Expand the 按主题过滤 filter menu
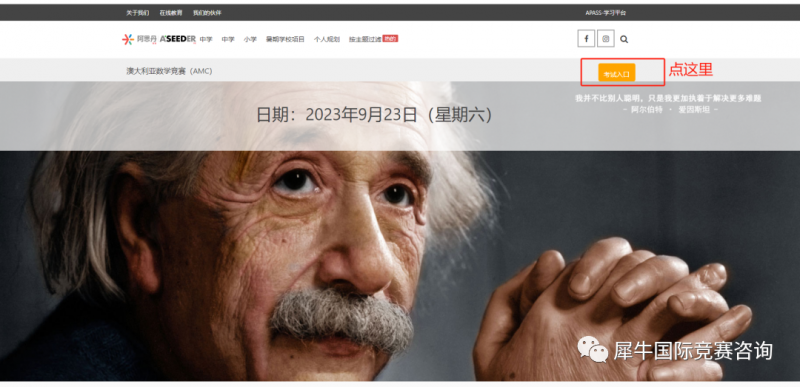This screenshot has height=387, width=800. click(365, 39)
